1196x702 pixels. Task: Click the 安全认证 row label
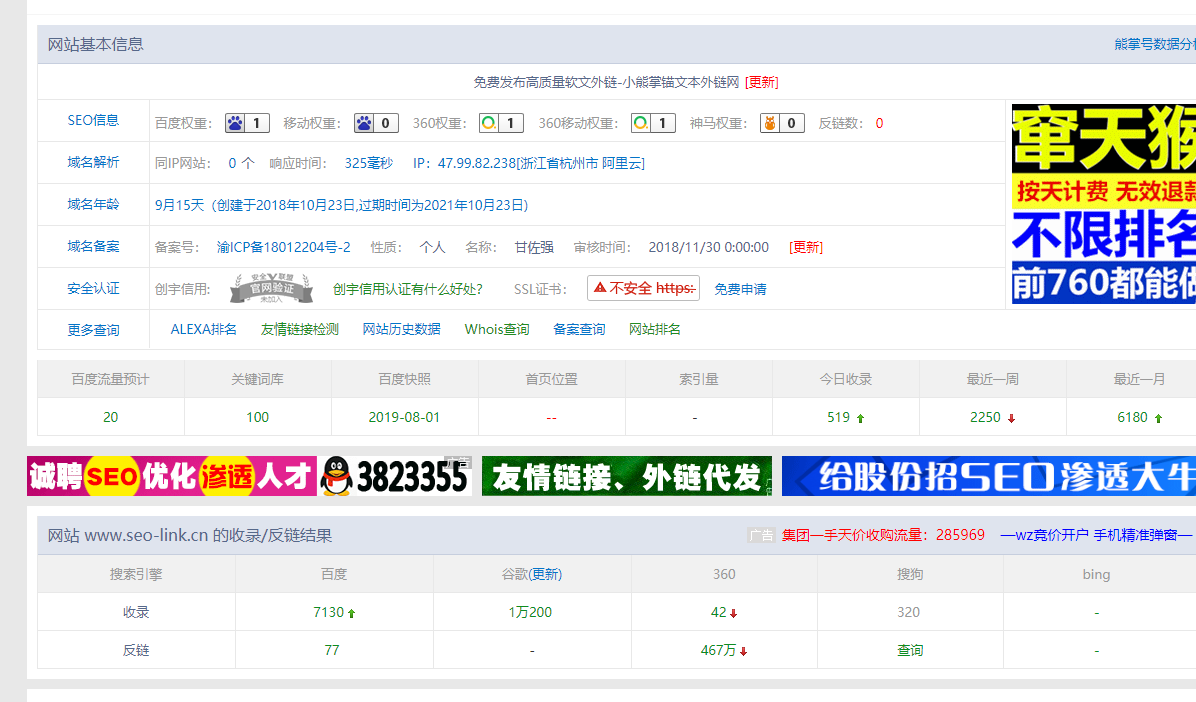pos(93,288)
